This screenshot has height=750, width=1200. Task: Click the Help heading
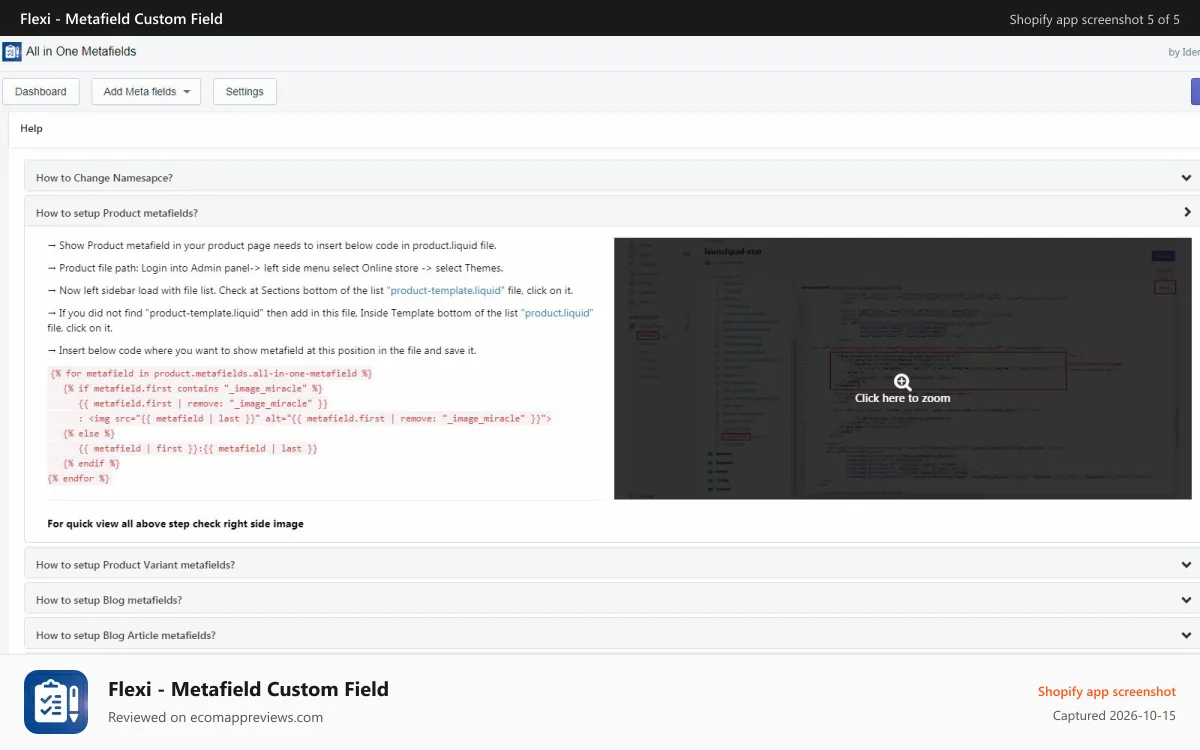[31, 128]
